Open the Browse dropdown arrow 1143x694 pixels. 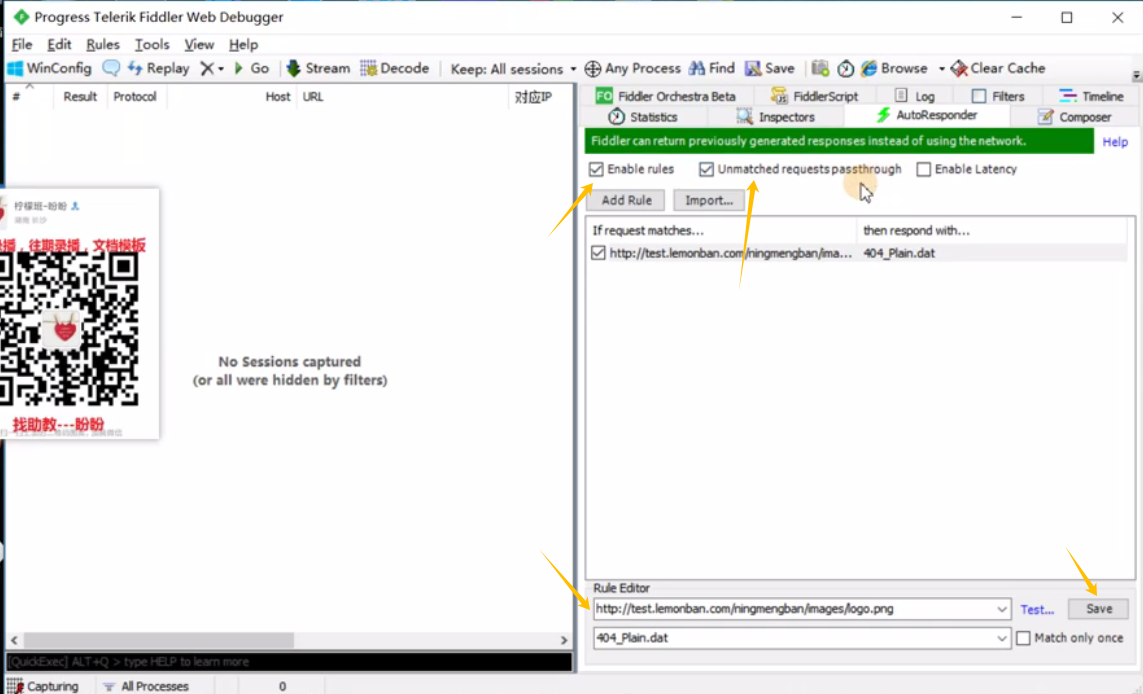tap(941, 69)
